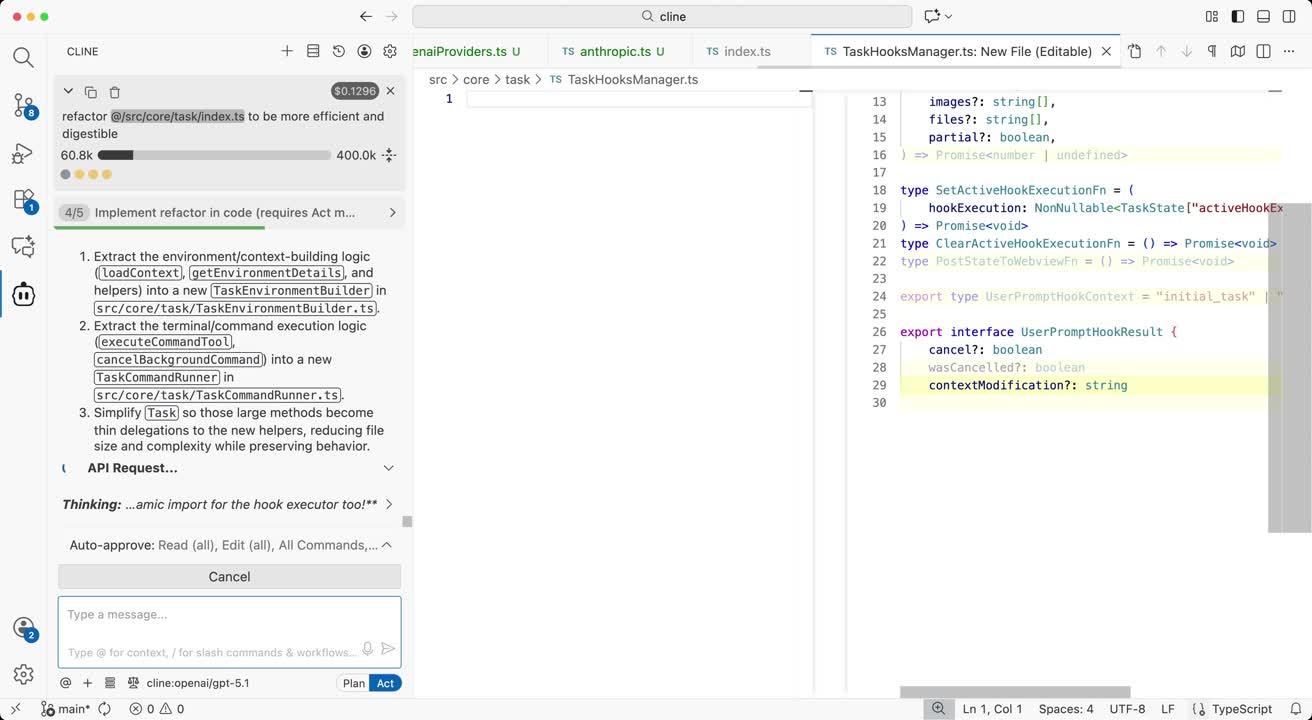Open Cline MCP servers icon in header
This screenshot has height=720, width=1312.
pyautogui.click(x=313, y=51)
